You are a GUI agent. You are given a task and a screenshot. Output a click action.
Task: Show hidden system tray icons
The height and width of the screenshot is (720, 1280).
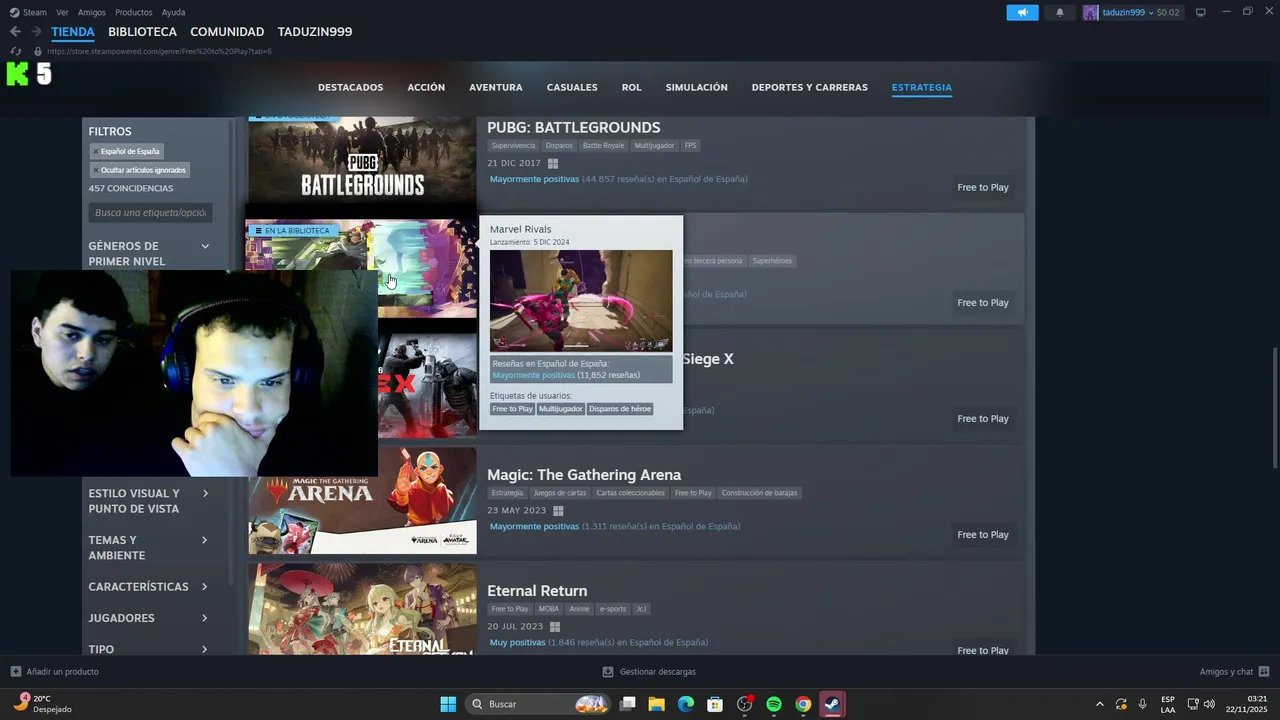tap(1100, 704)
